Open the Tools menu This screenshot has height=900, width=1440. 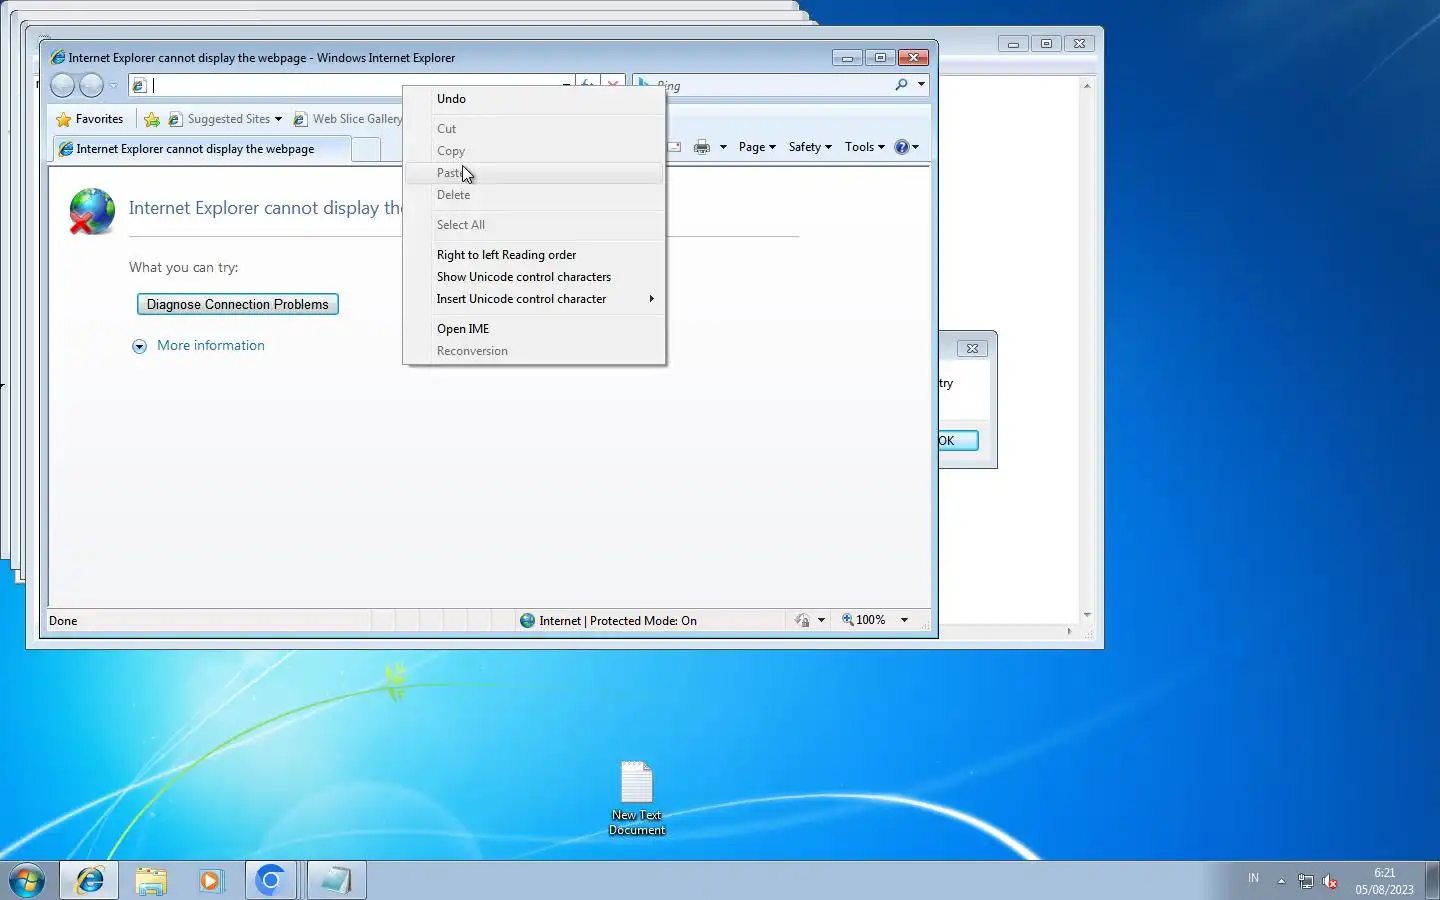(864, 147)
